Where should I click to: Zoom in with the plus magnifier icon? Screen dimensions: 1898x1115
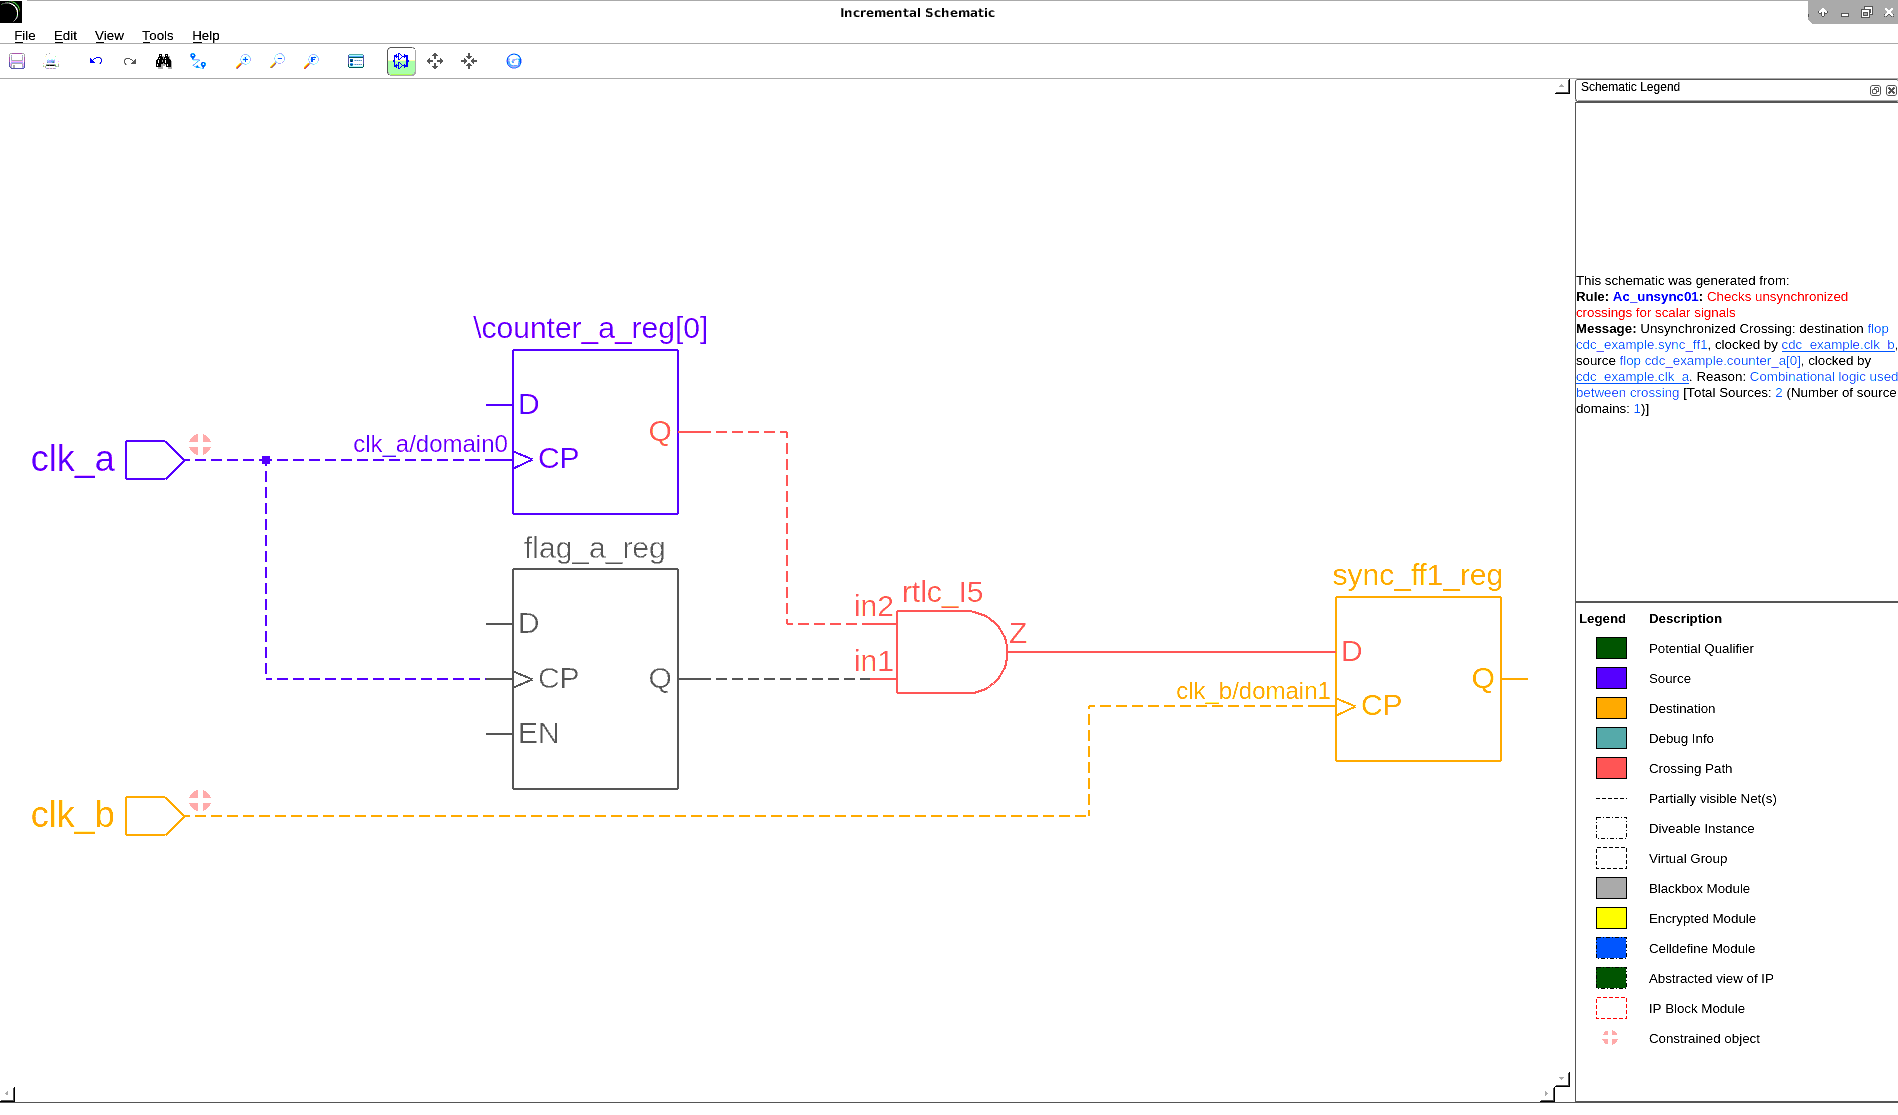[243, 61]
